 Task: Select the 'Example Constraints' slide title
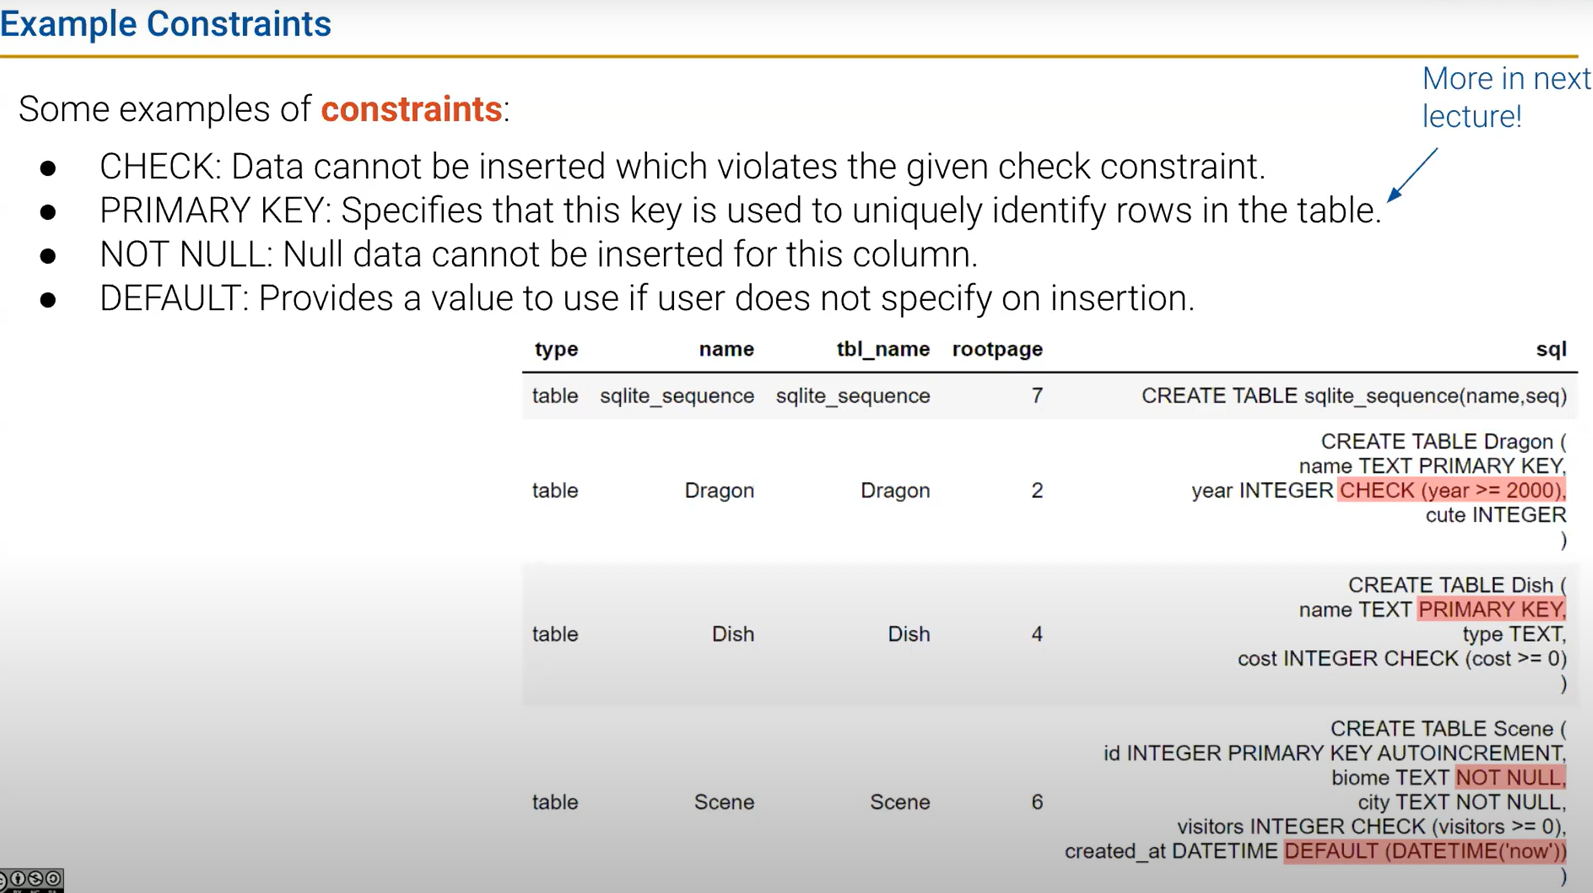point(166,24)
